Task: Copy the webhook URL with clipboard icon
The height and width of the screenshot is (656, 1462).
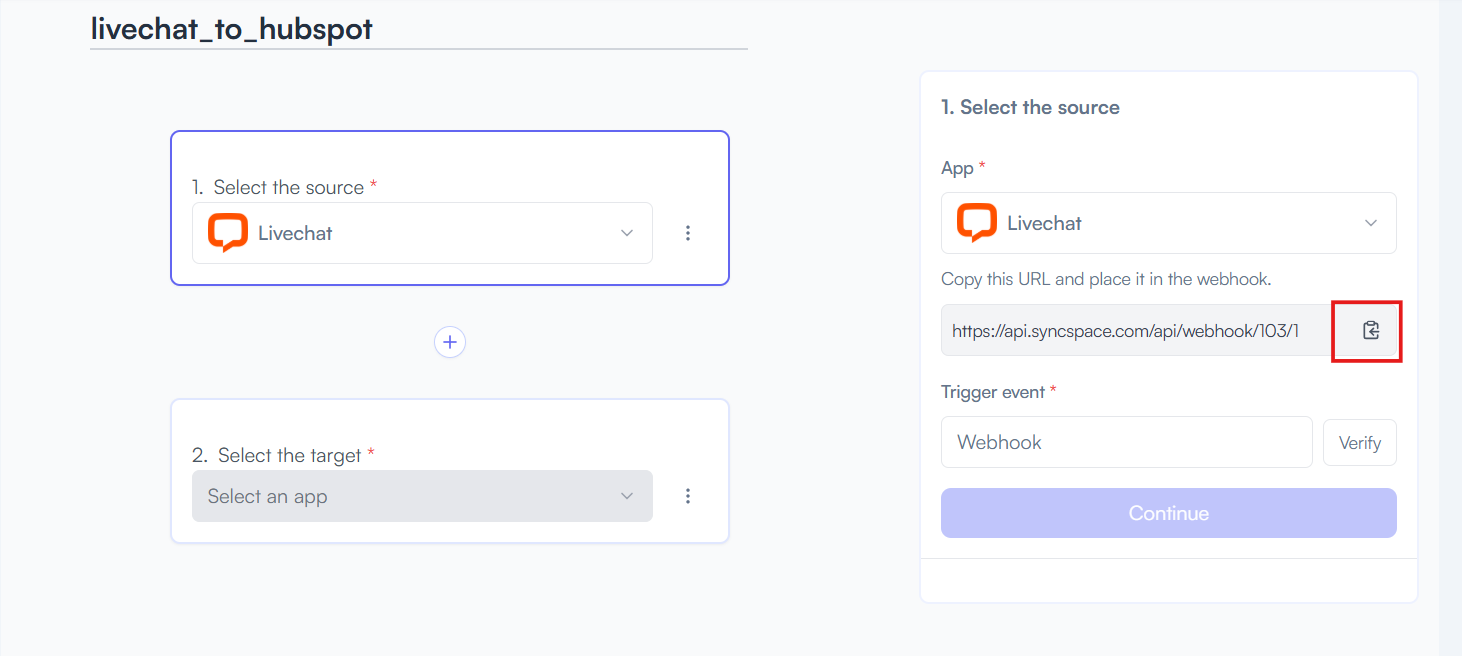Action: (1370, 330)
